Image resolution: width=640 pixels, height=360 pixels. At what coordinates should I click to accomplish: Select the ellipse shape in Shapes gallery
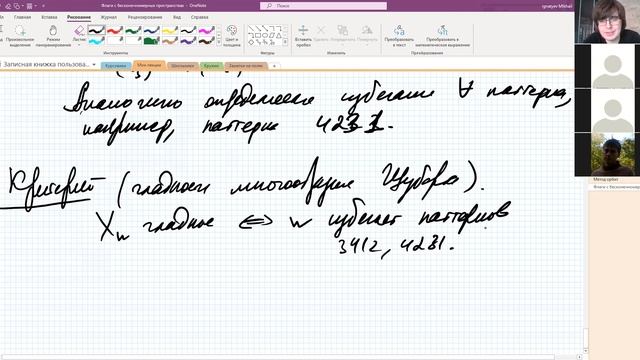265,36
